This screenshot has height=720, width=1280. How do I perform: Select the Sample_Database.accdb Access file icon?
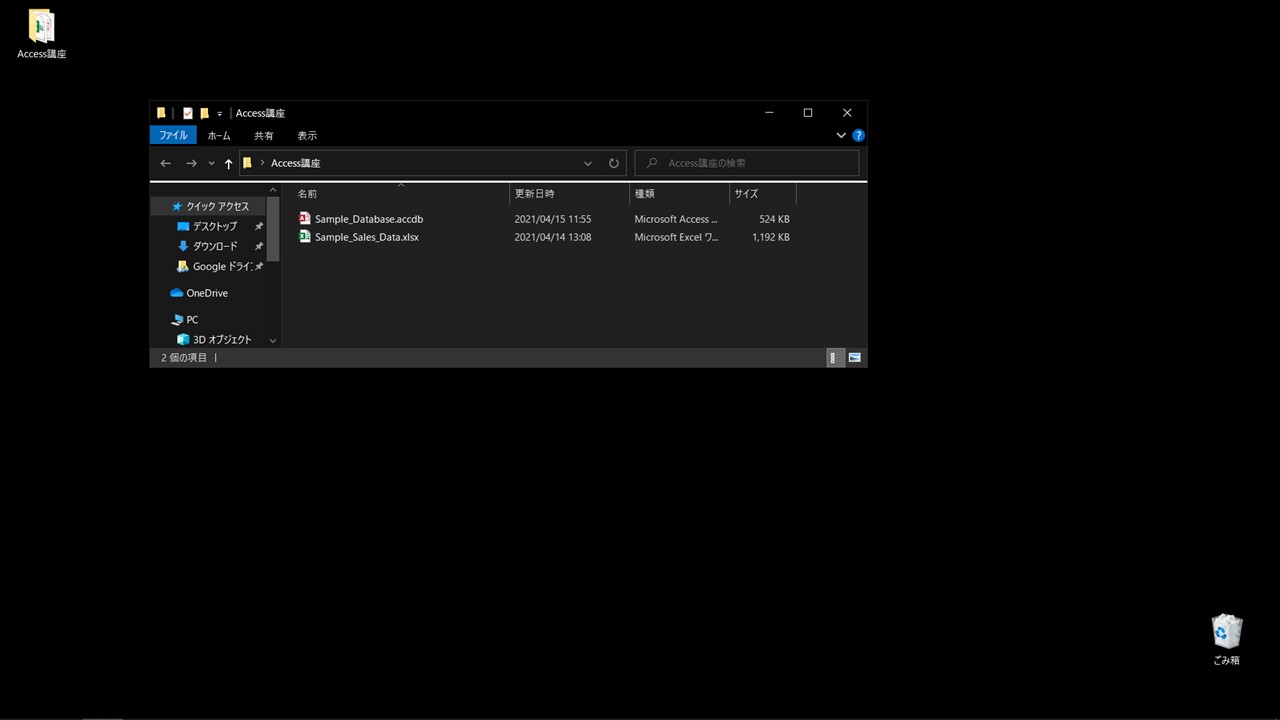coord(305,219)
